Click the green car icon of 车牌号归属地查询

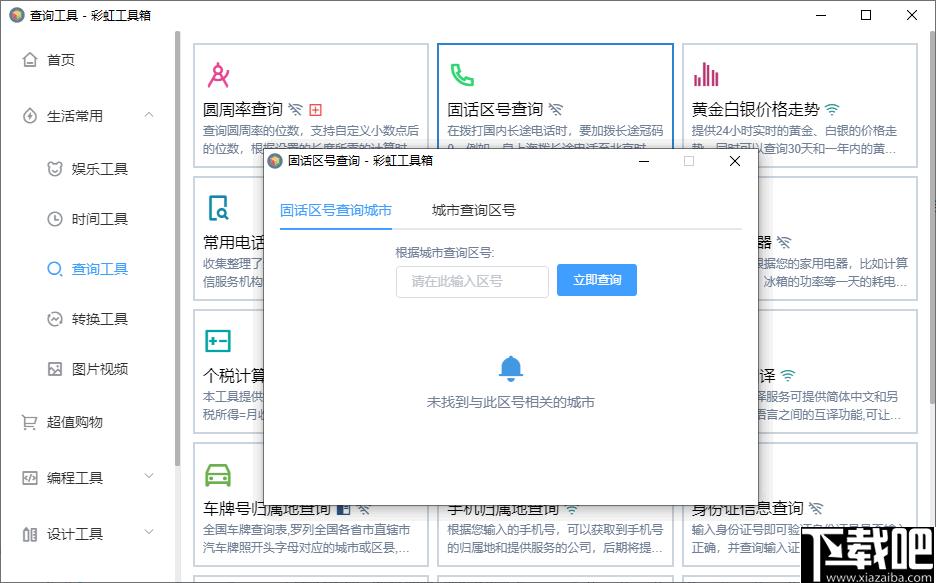click(x=218, y=474)
